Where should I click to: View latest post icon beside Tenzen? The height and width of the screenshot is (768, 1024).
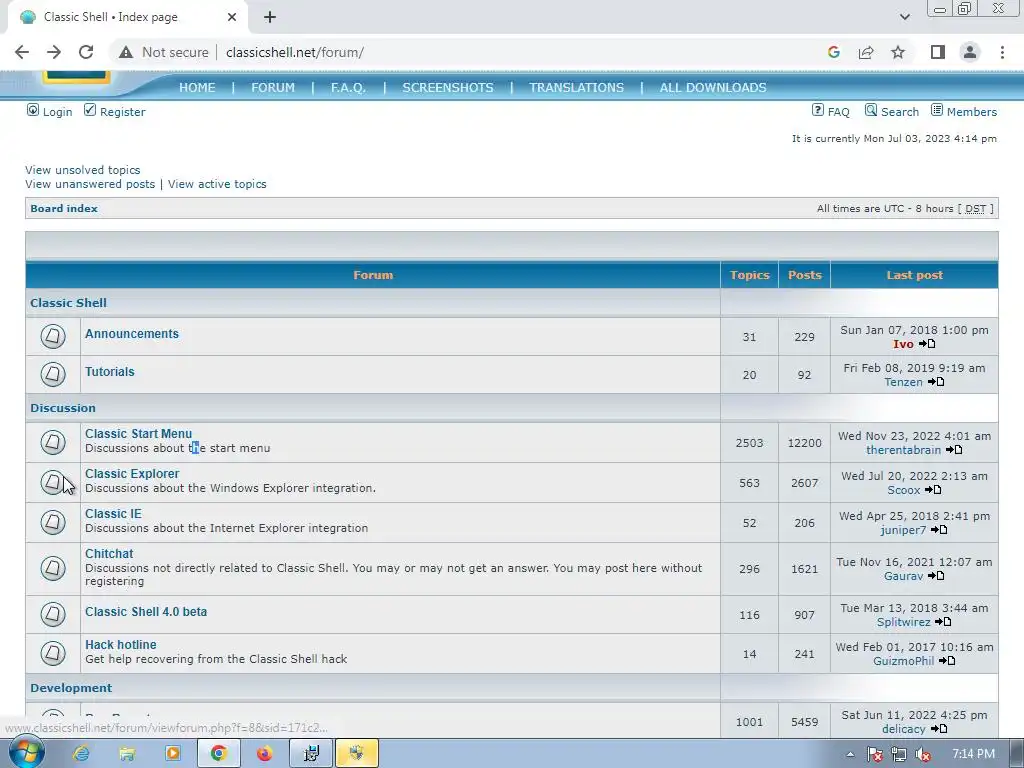point(936,381)
